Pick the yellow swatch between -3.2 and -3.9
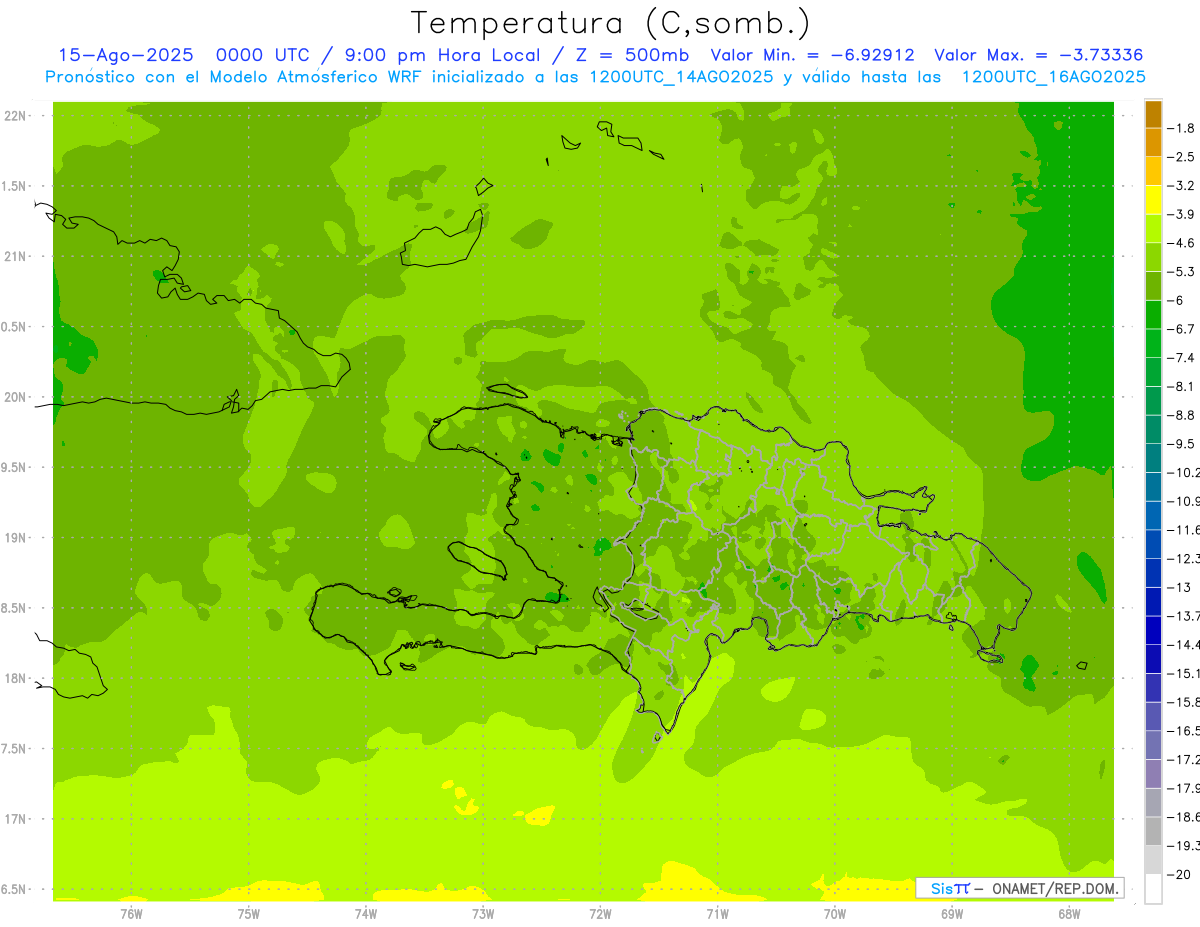Screen dimensions: 1200x927 tap(1154, 200)
